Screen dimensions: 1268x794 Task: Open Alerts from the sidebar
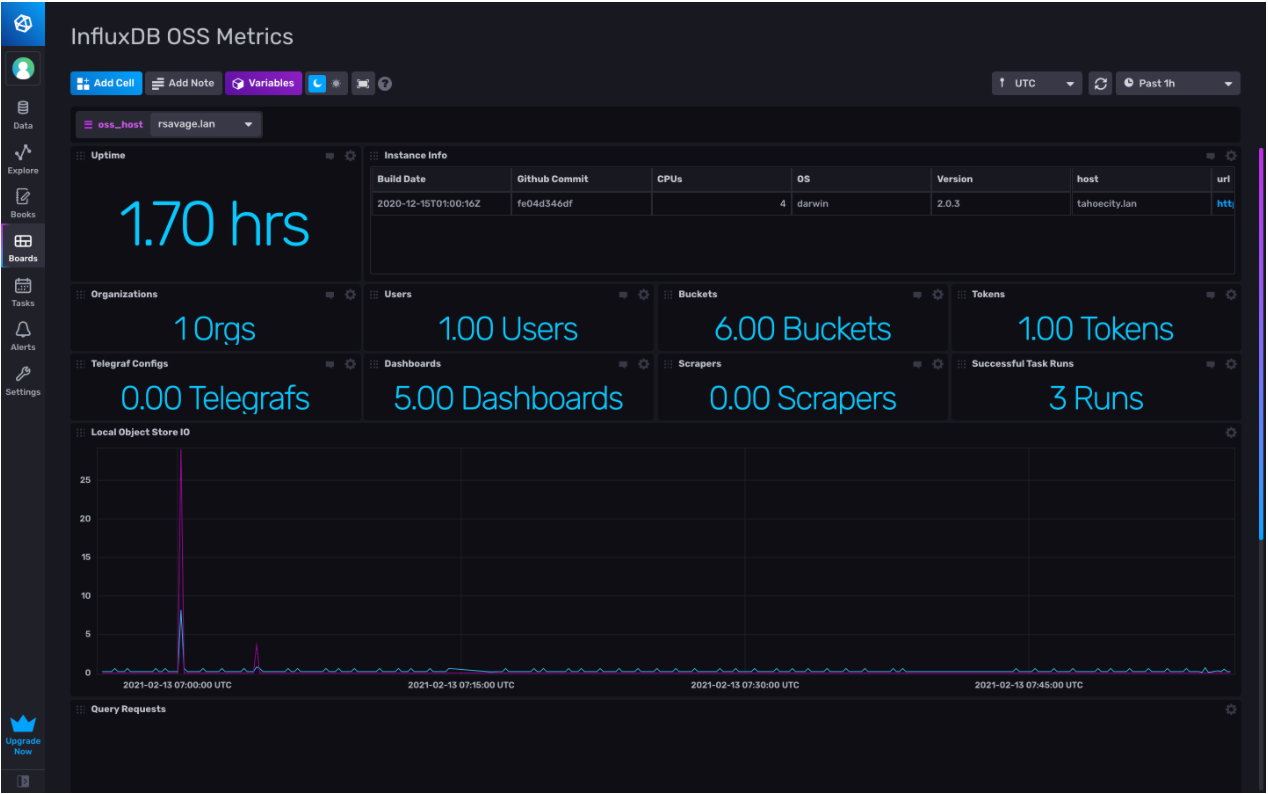coord(22,333)
